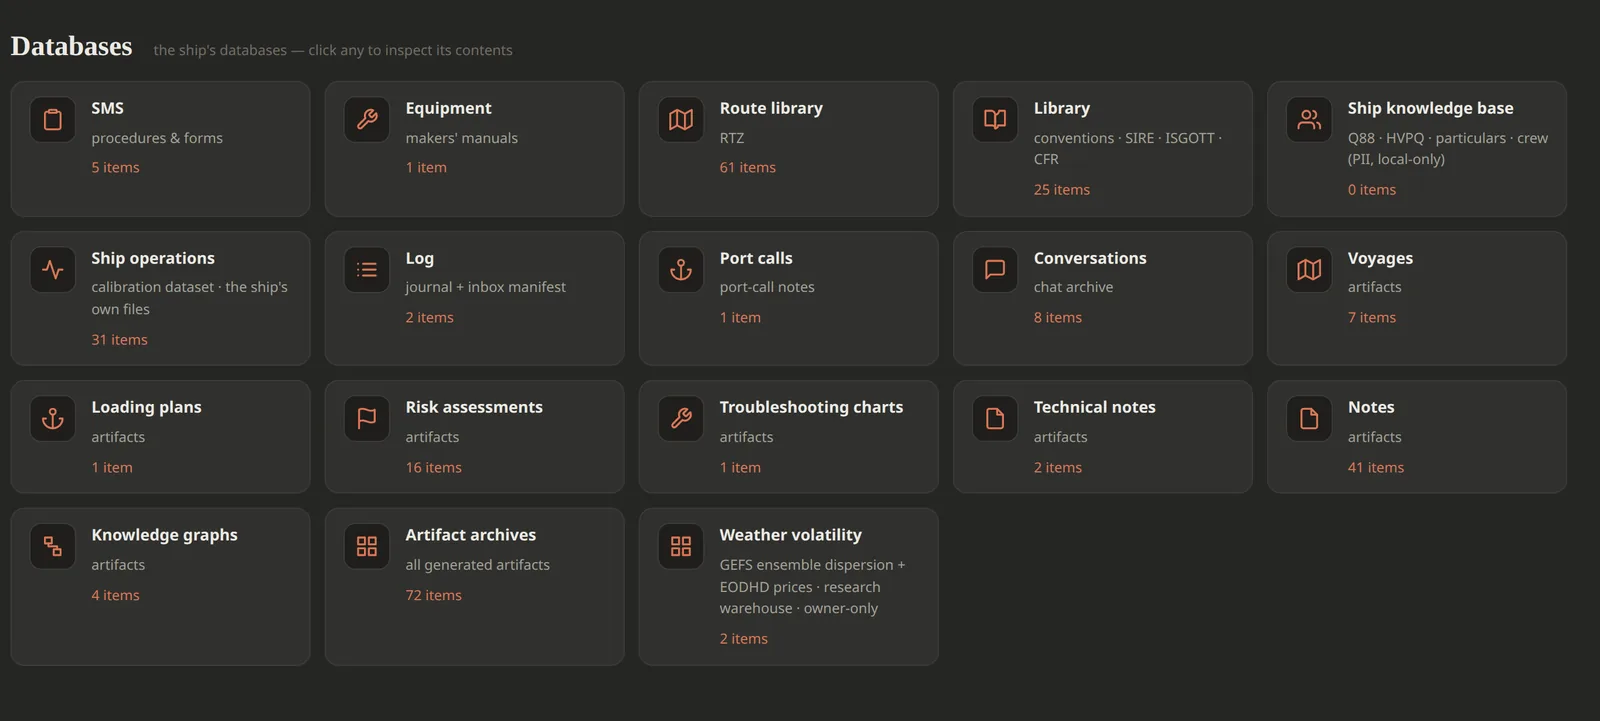The width and height of the screenshot is (1600, 721).
Task: Click the wrench icon on Equipment card
Action: 367,120
